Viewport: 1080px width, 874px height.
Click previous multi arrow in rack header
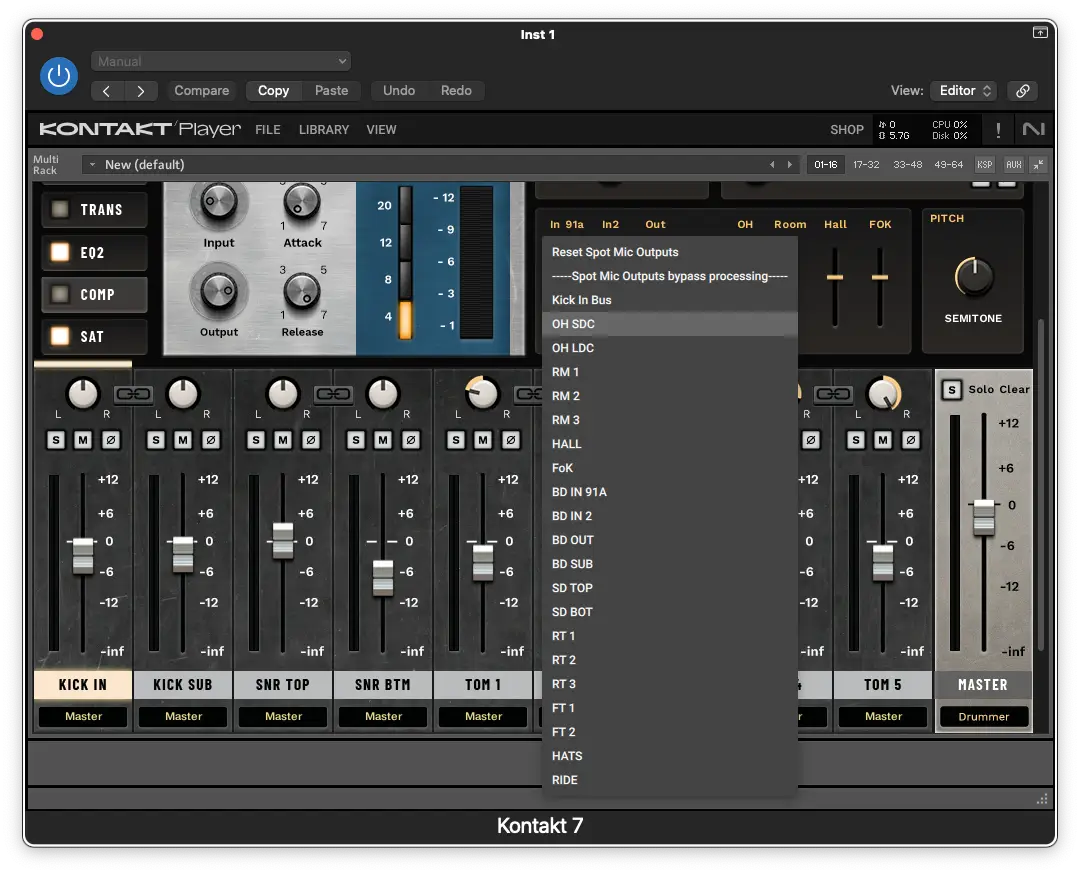tap(772, 165)
